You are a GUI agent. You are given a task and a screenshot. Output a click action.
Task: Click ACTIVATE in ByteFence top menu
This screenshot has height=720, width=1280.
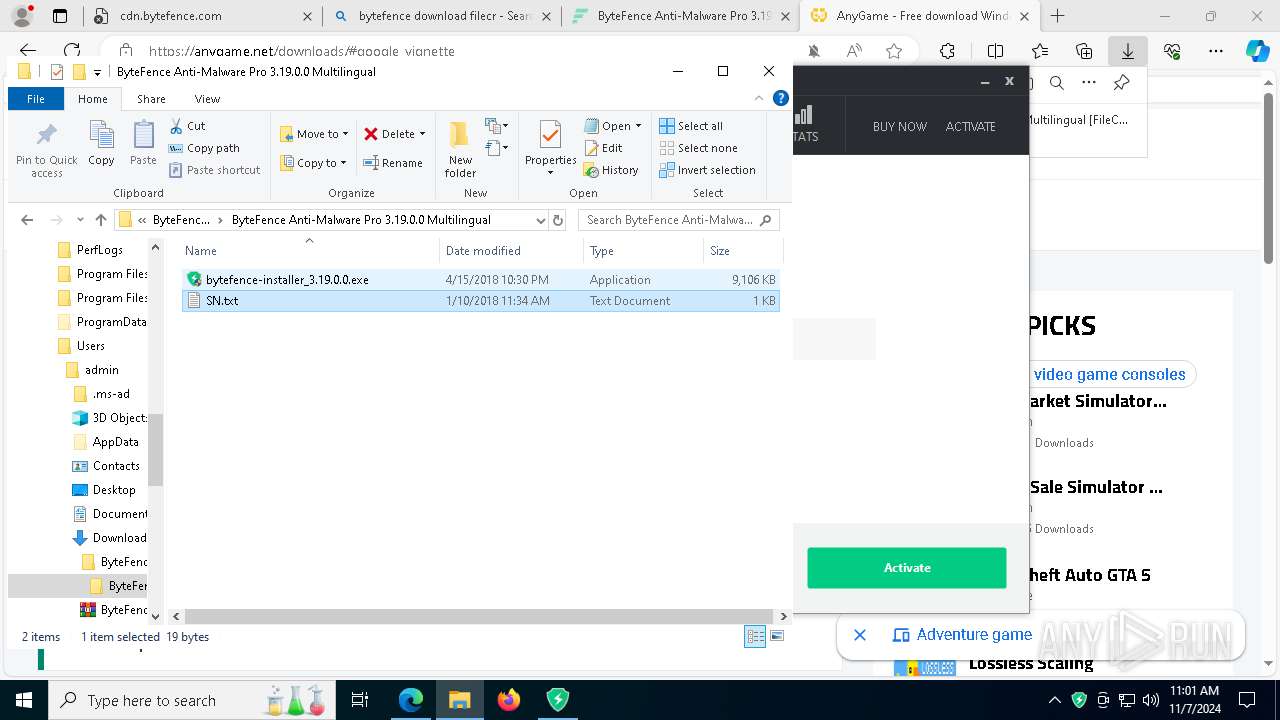click(x=970, y=126)
